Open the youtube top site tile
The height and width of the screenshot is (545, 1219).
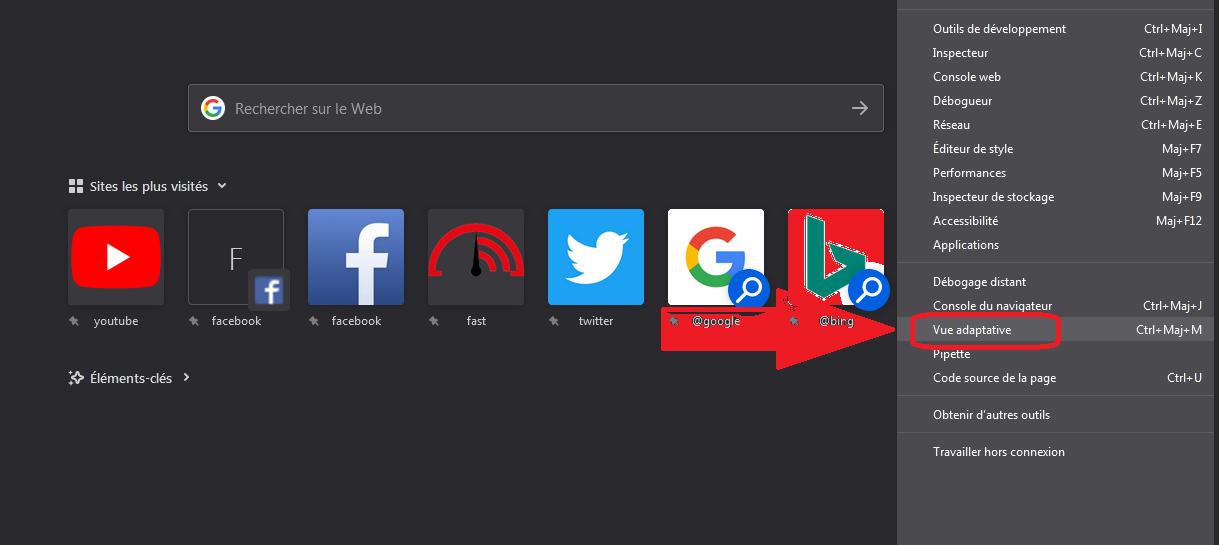tap(116, 257)
